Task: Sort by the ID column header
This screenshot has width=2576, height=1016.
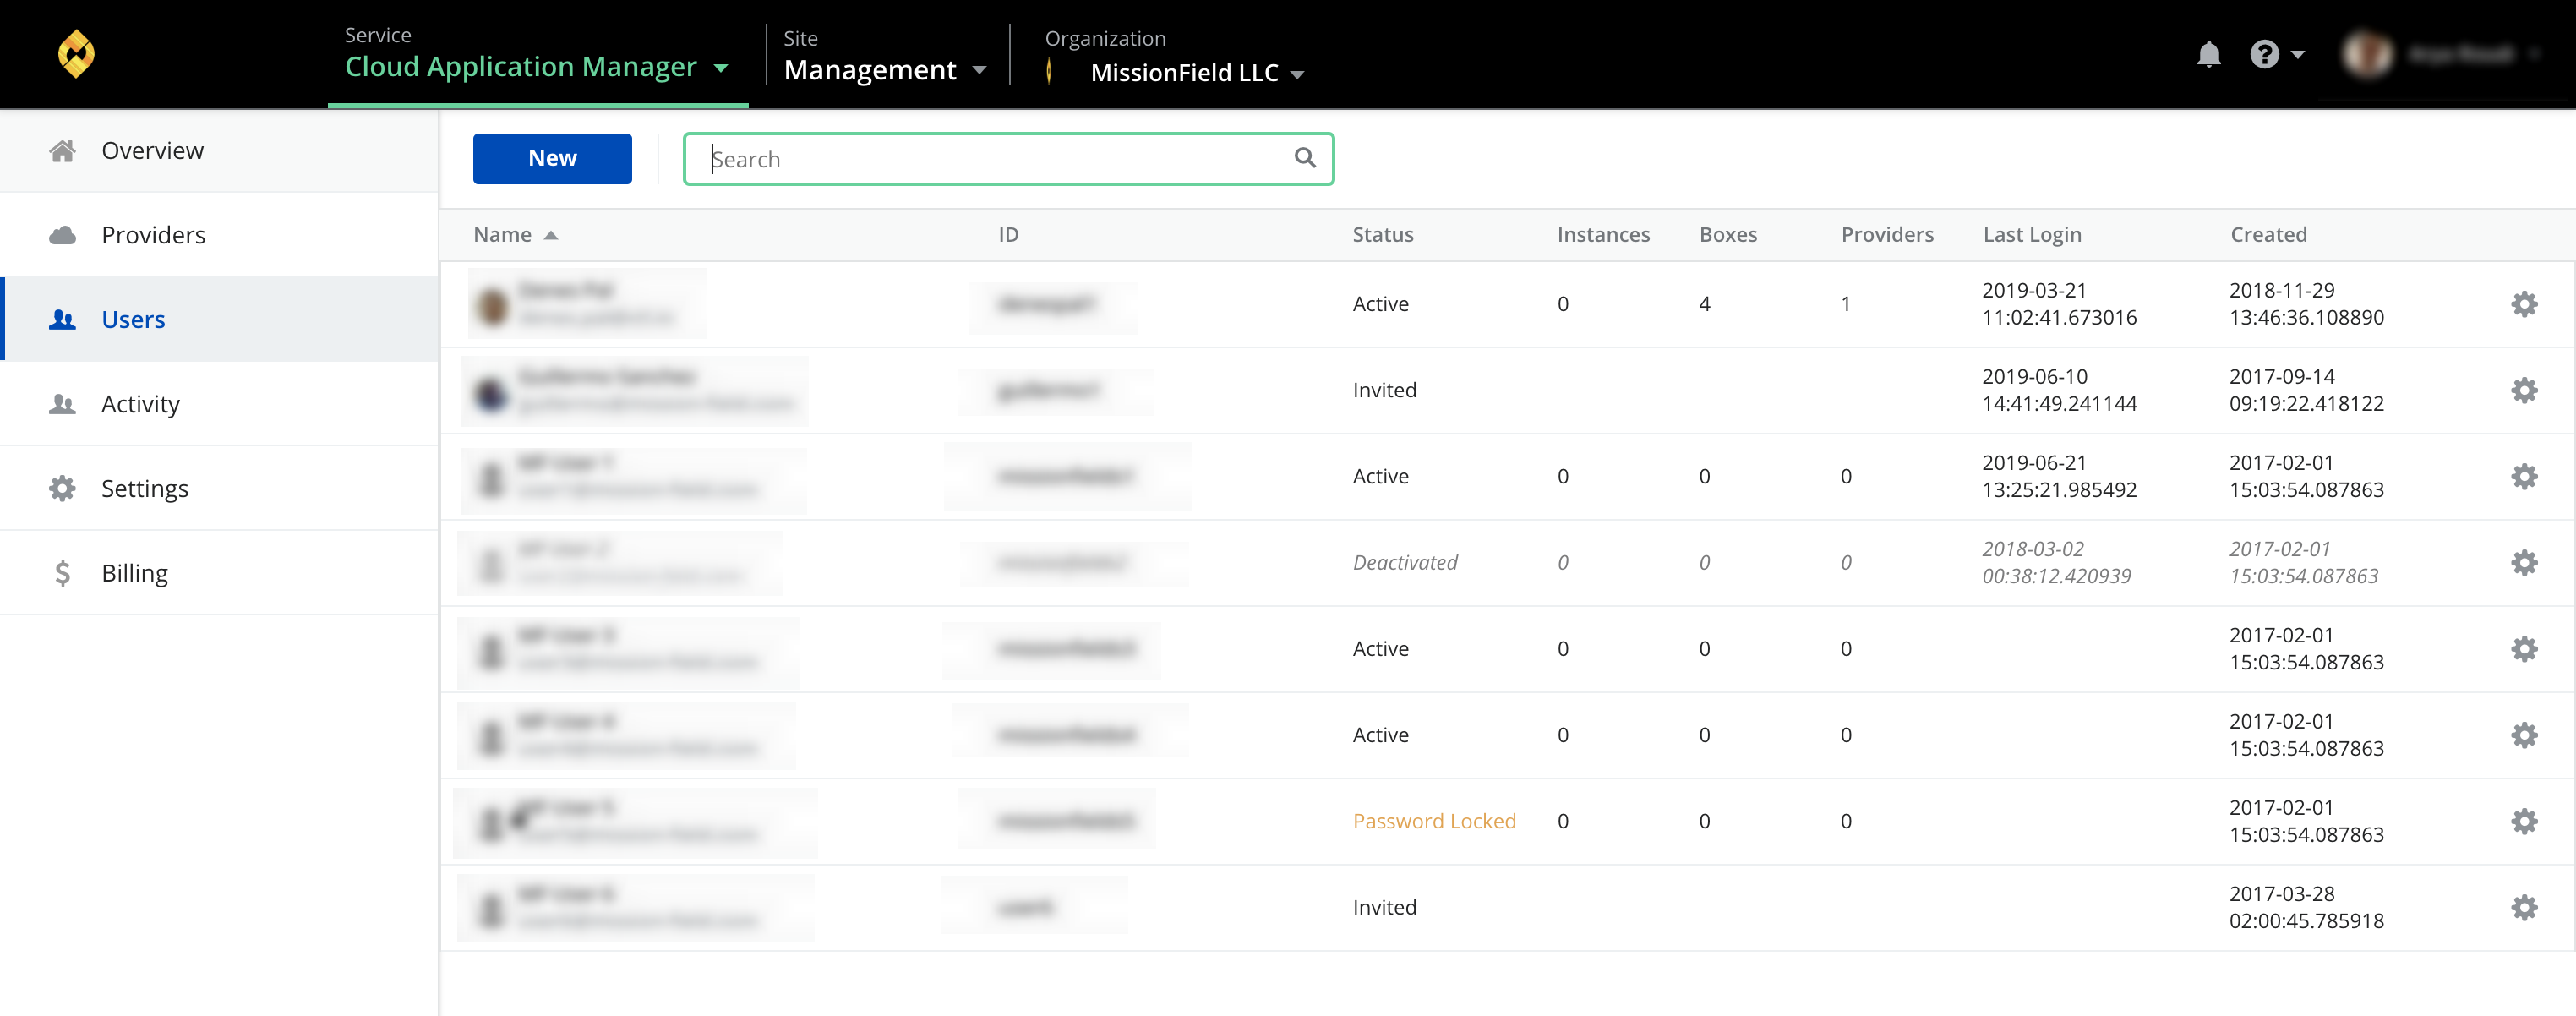Action: click(1008, 235)
